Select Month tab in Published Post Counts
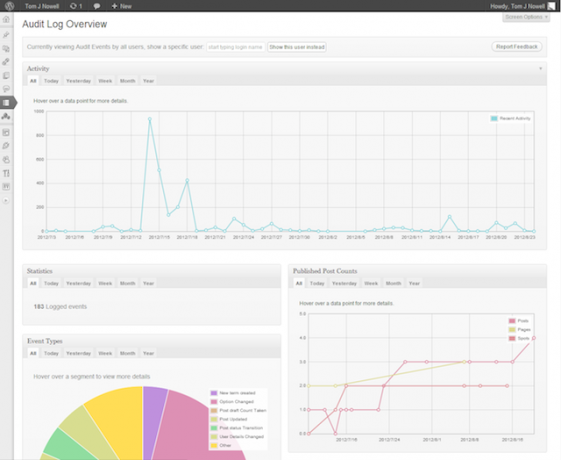Image resolution: width=561 pixels, height=460 pixels. 393,283
